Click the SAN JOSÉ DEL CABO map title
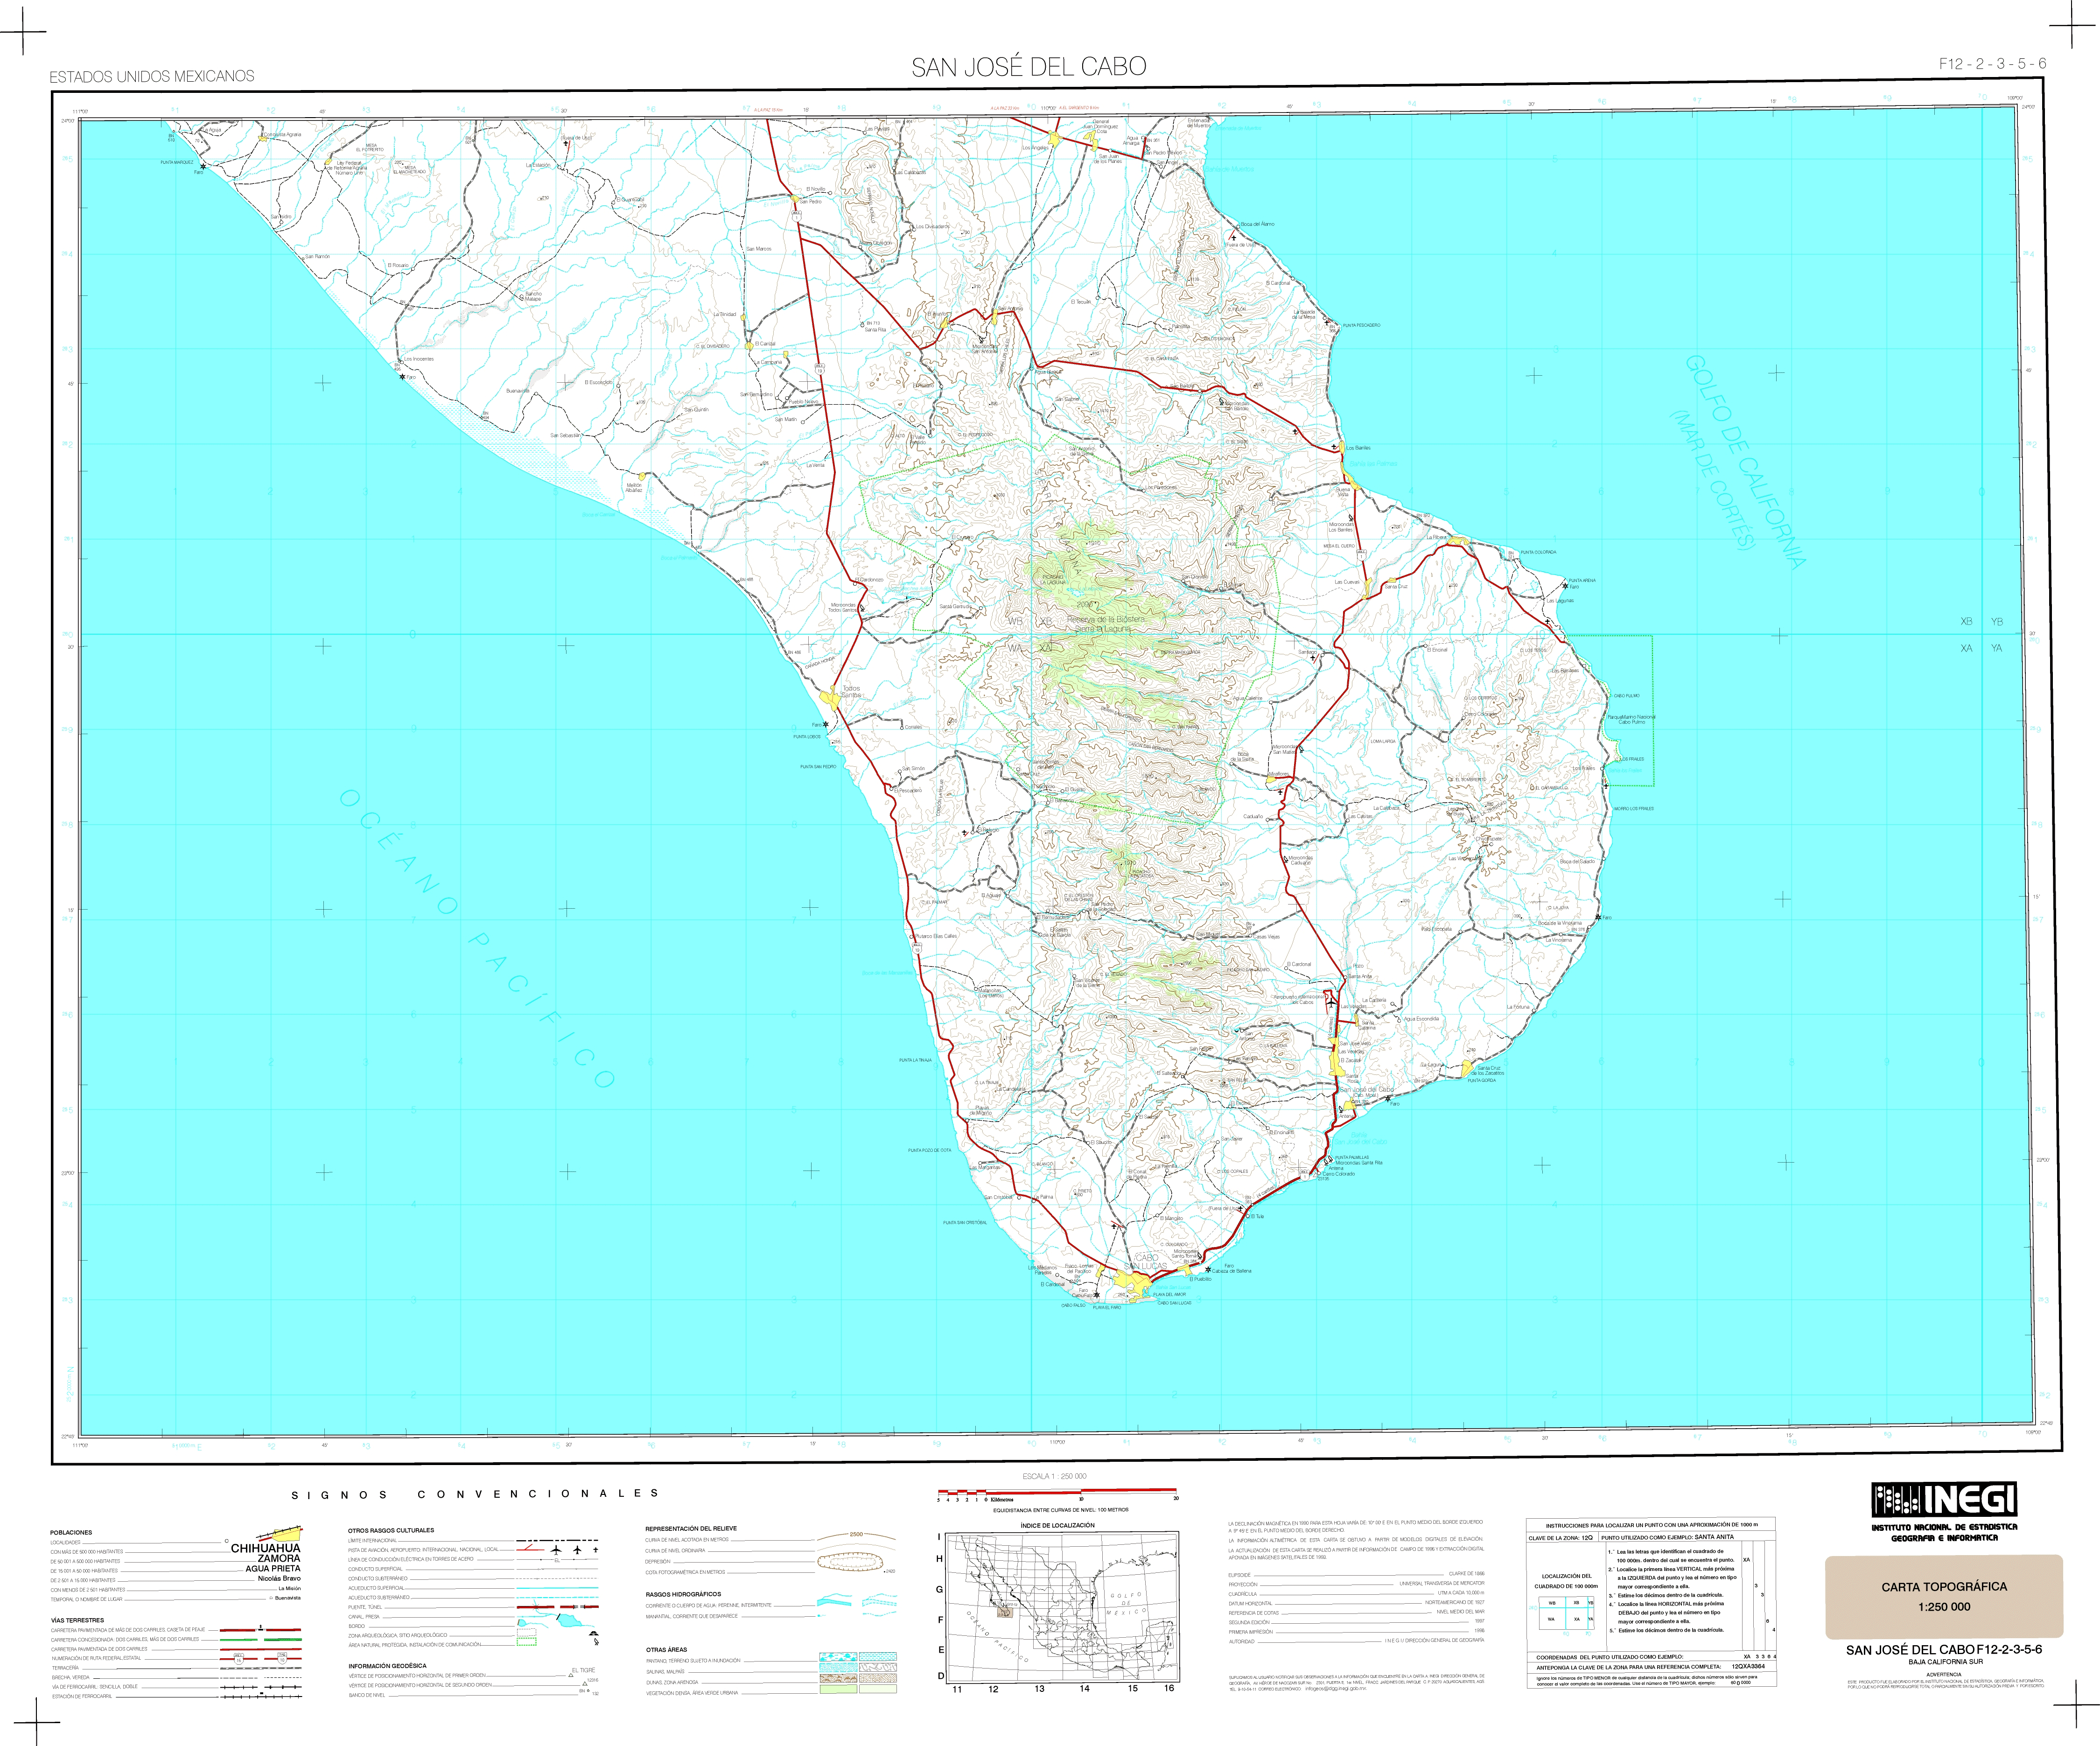This screenshot has width=2100, height=1746. [x=1028, y=67]
